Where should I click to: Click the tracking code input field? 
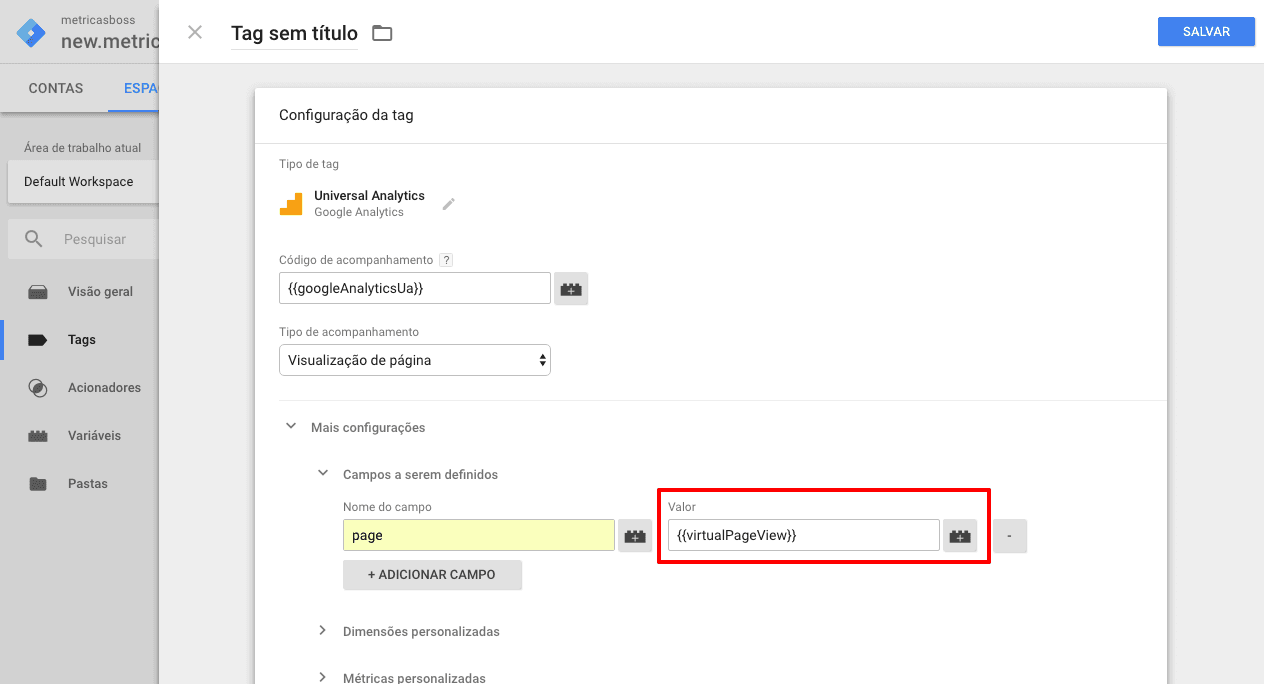point(414,288)
